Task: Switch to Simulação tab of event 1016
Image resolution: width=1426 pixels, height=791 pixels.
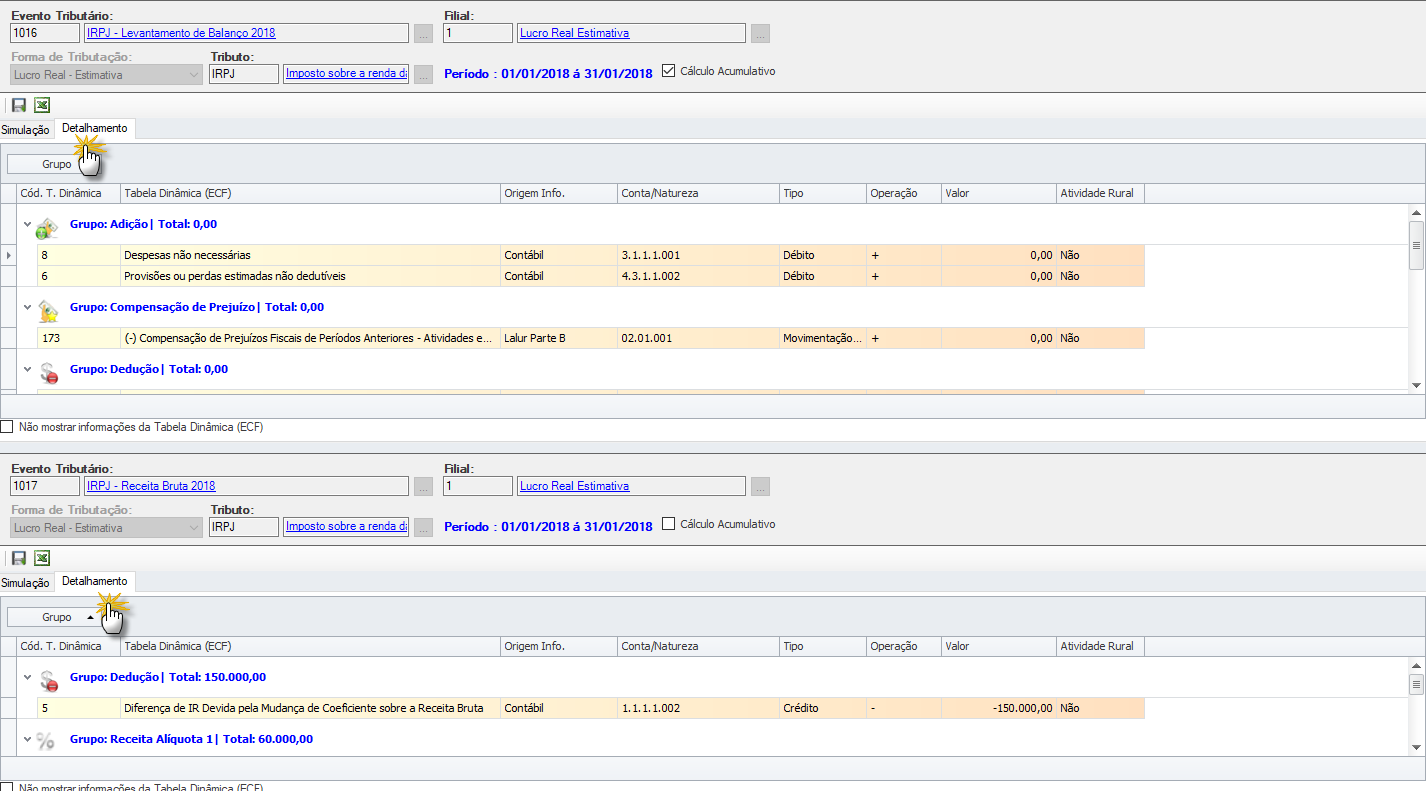Action: tap(25, 130)
